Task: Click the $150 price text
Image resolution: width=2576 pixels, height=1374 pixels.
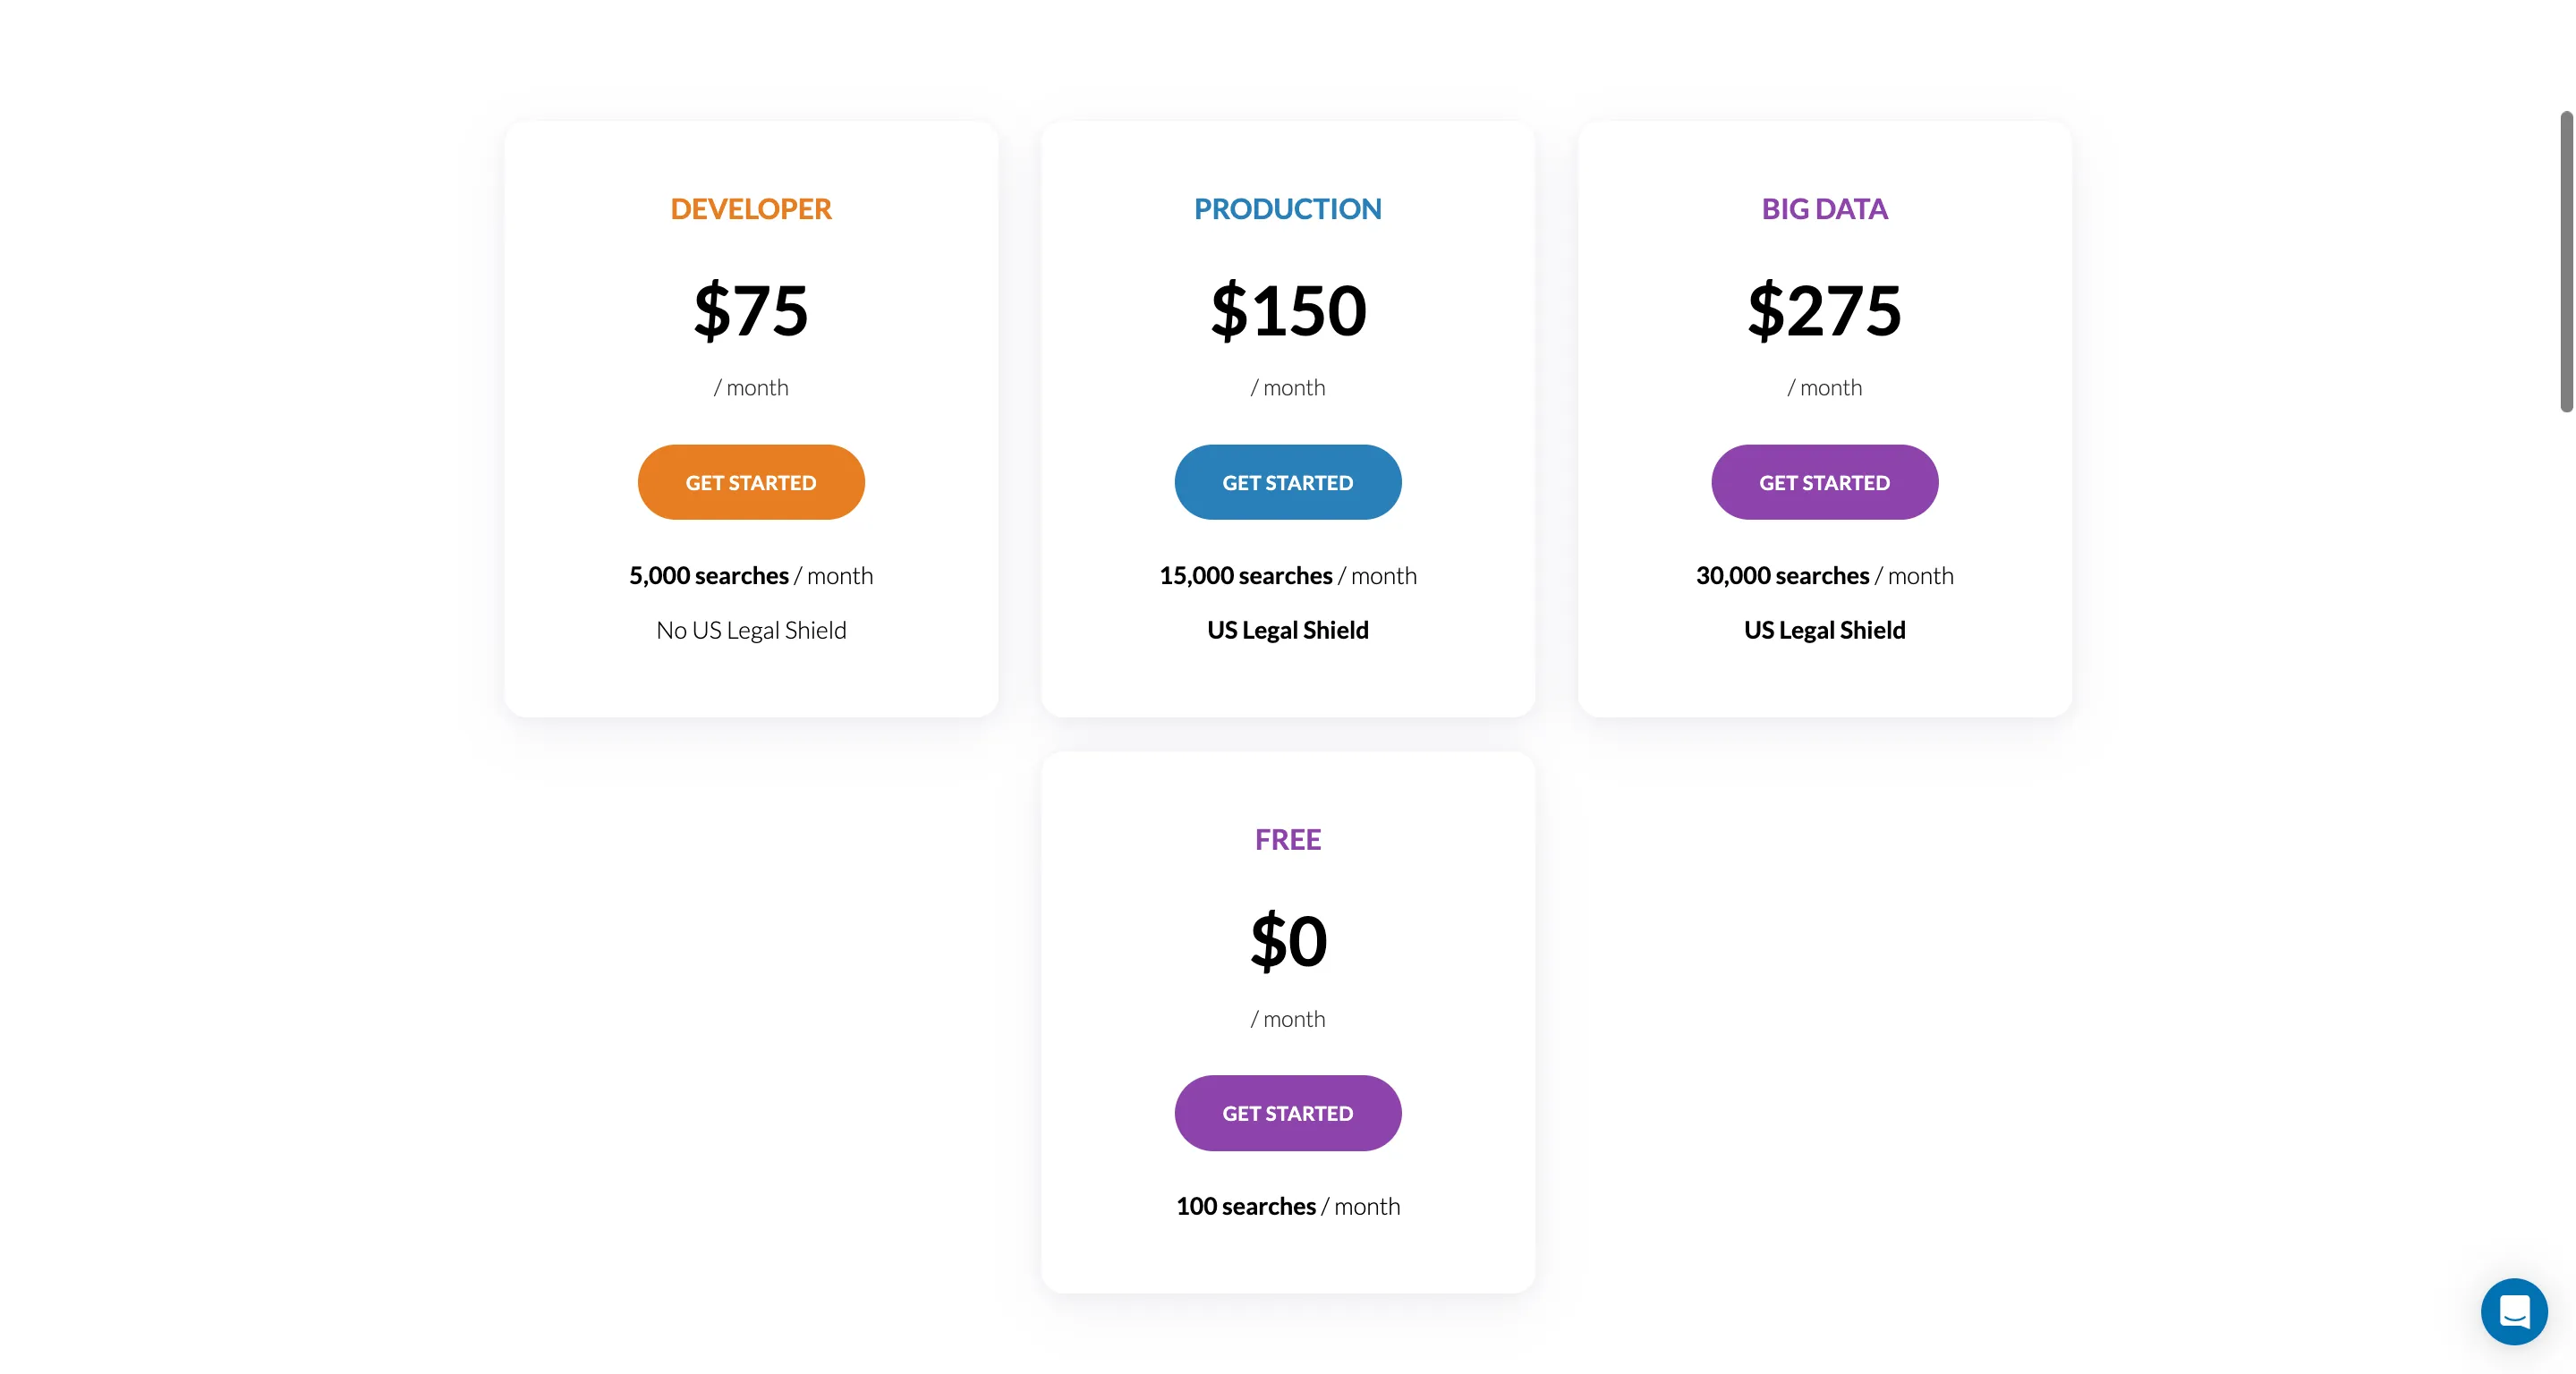Action: pyautogui.click(x=1288, y=310)
